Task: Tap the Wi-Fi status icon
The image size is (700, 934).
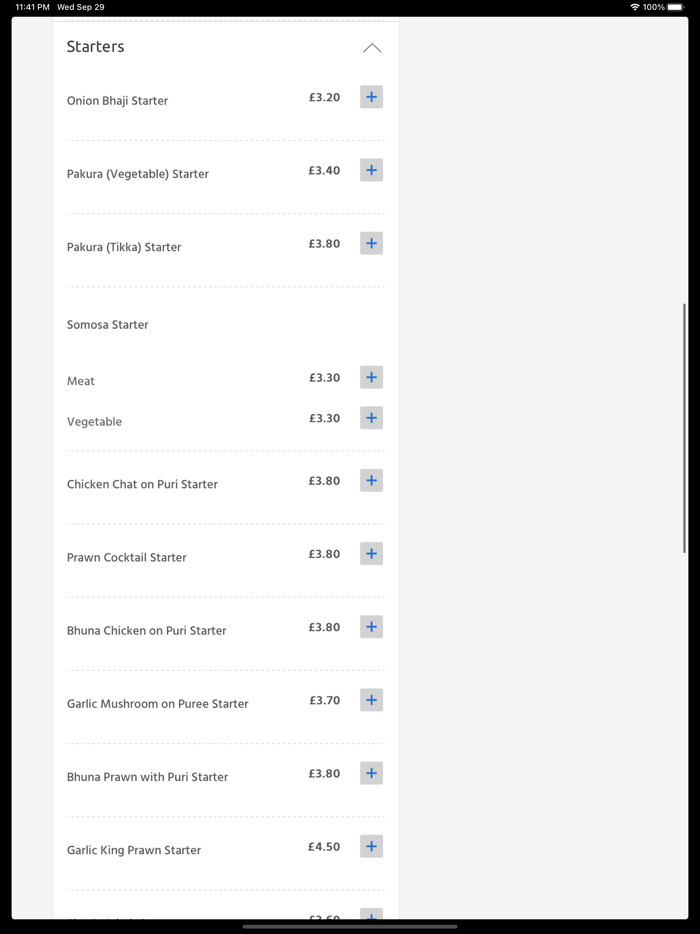Action: [634, 7]
